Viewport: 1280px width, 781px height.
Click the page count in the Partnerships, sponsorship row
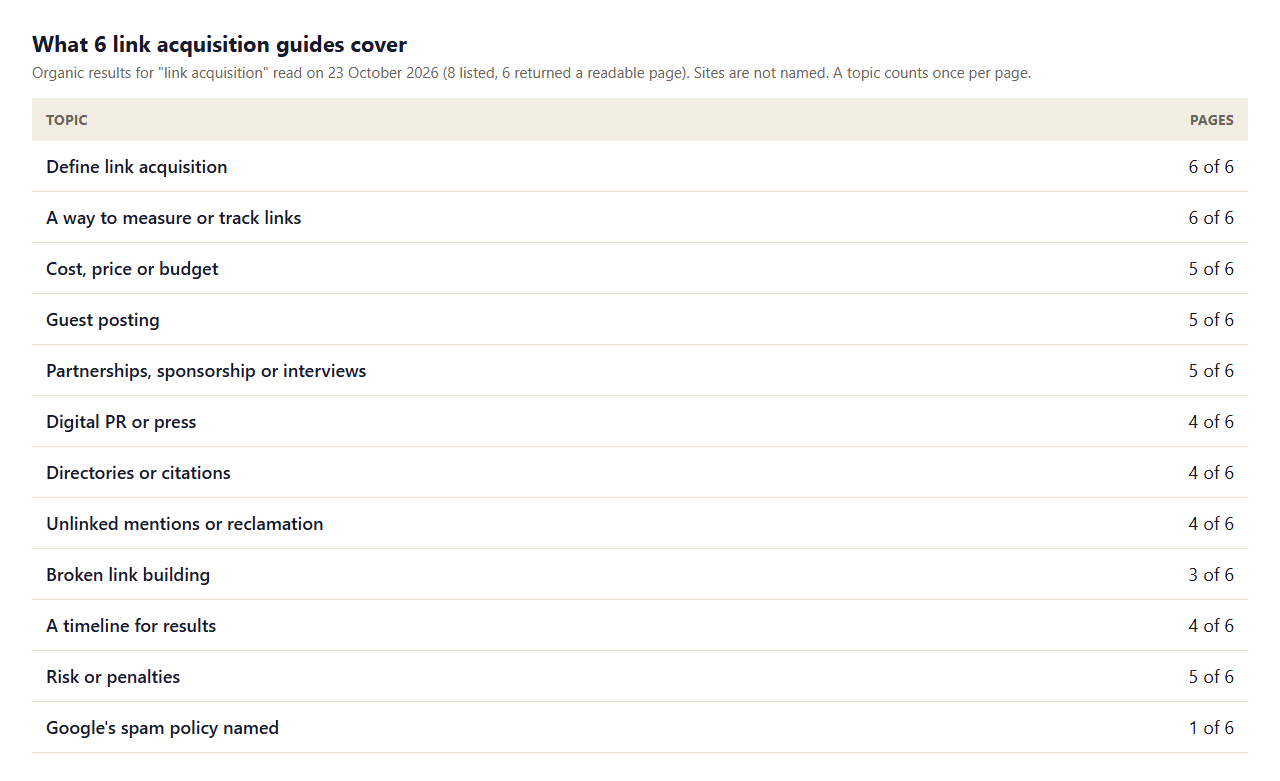coord(1211,371)
